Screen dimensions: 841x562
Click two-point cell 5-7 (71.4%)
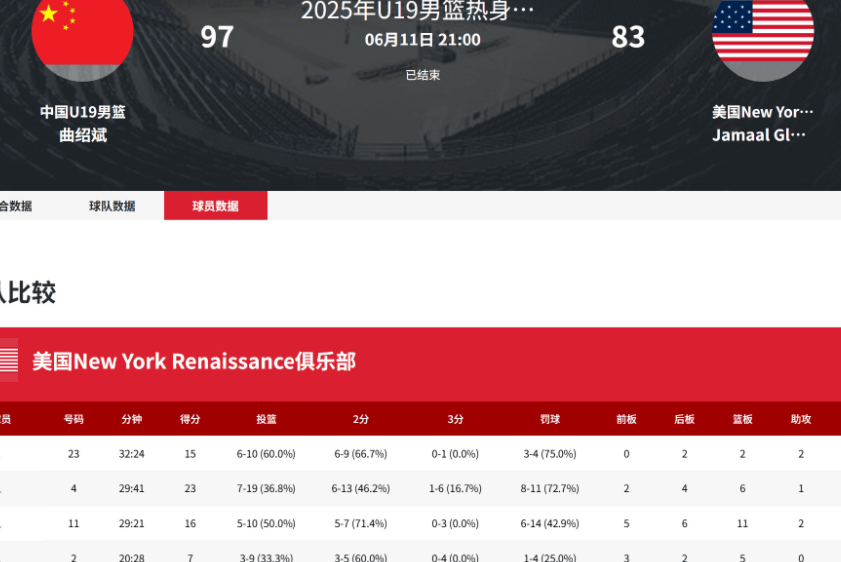click(360, 523)
